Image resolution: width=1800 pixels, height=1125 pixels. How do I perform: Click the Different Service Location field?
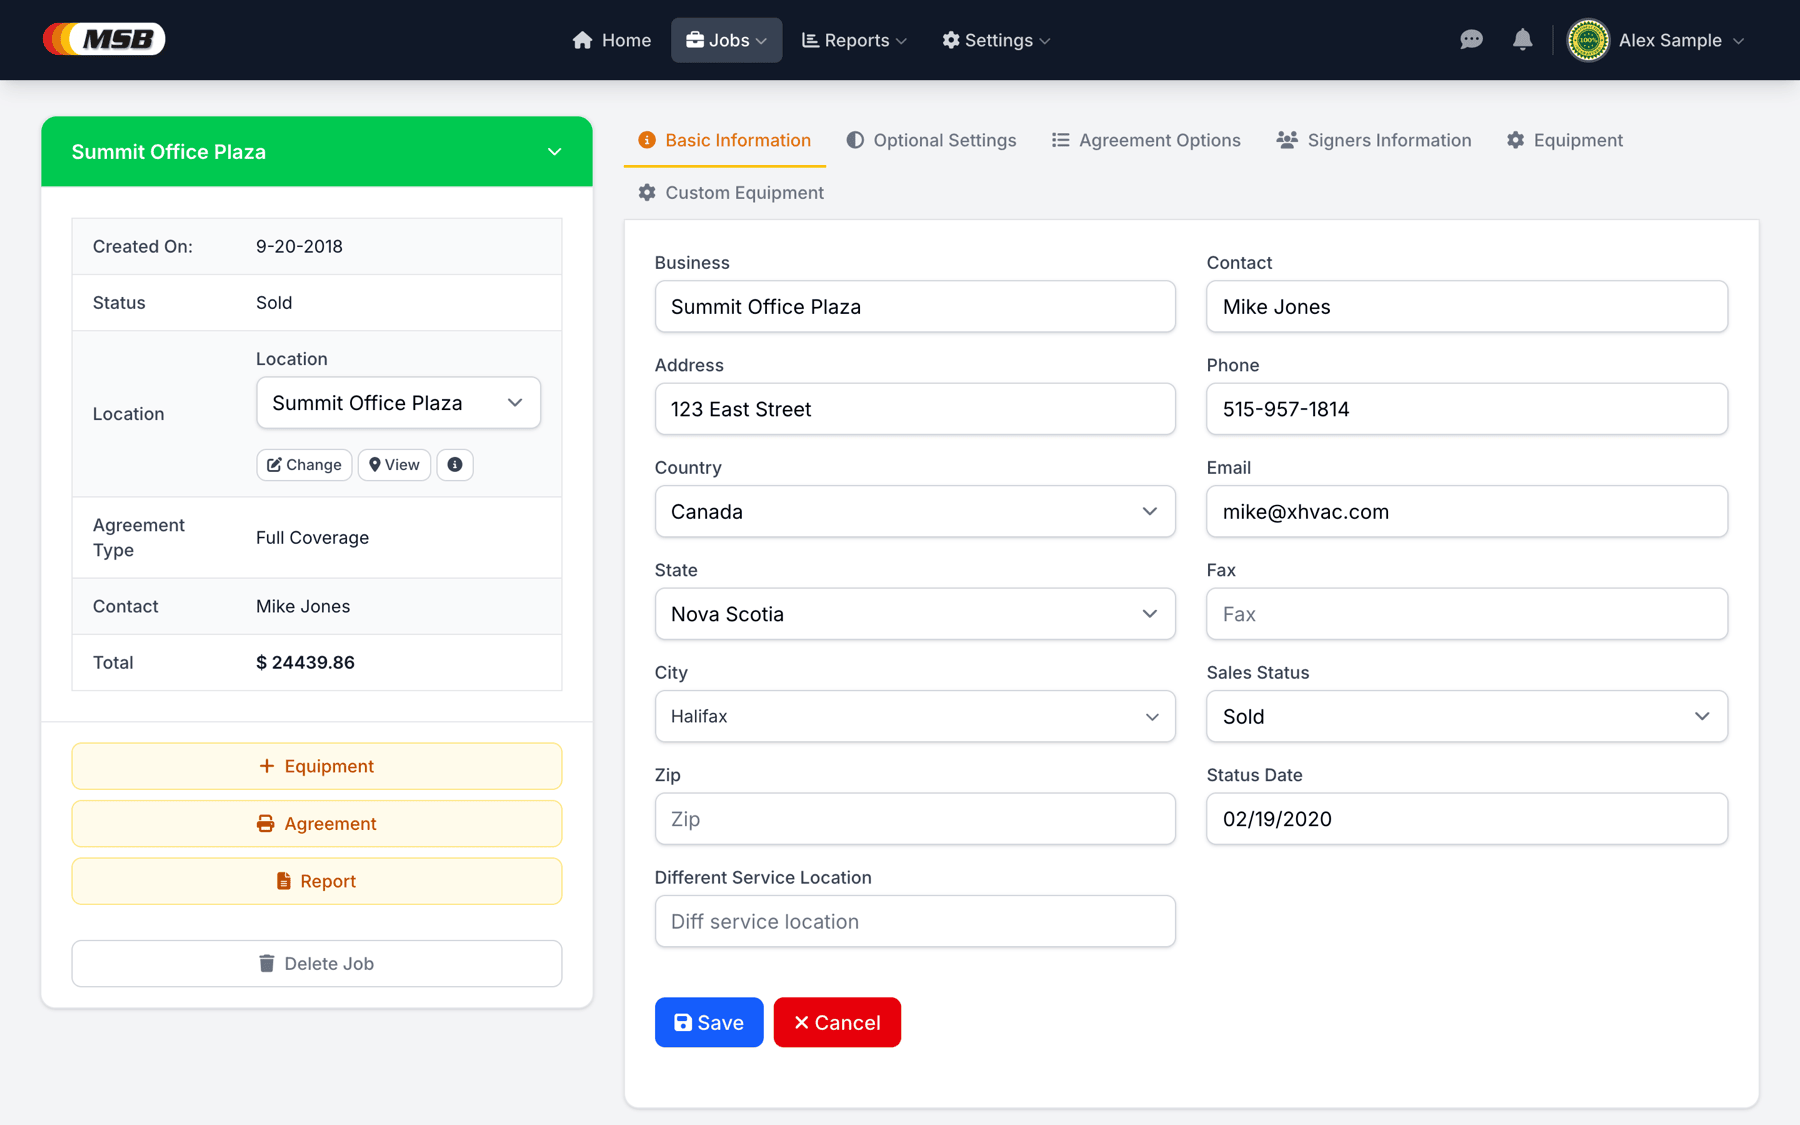[x=915, y=922]
